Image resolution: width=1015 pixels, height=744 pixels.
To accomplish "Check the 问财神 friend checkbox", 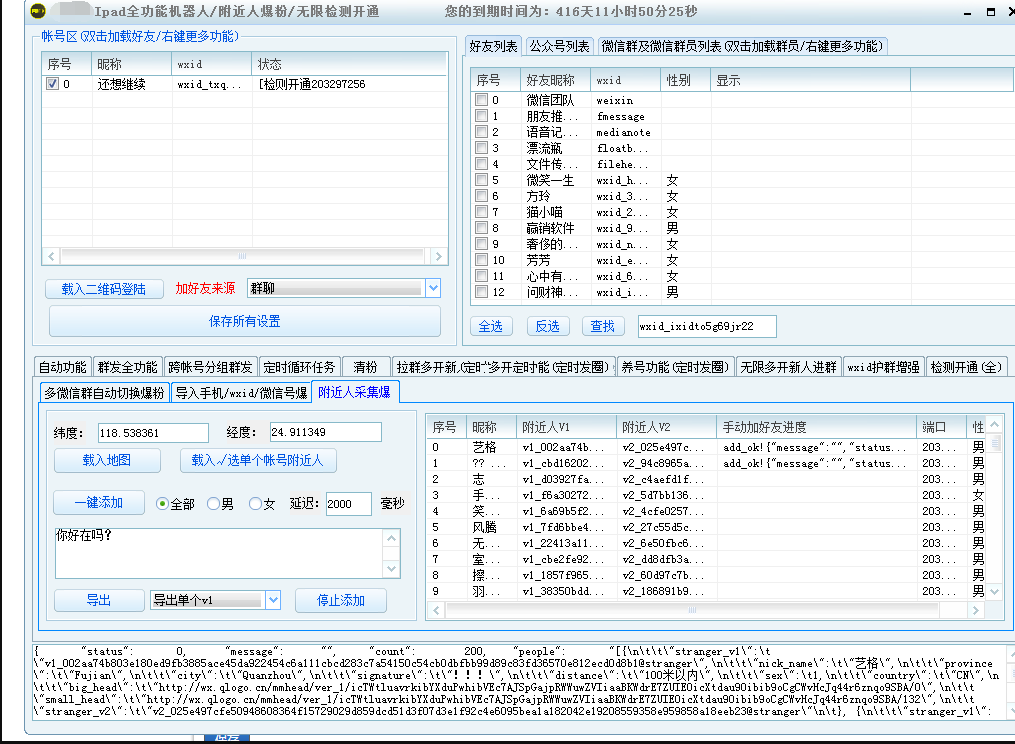I will point(481,291).
